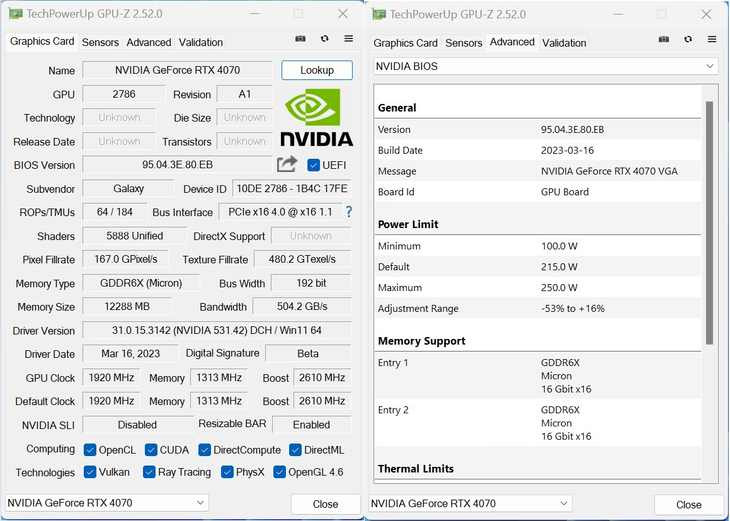This screenshot has width=730, height=521.
Task: Toggle the OpenCL checkbox
Action: point(90,450)
